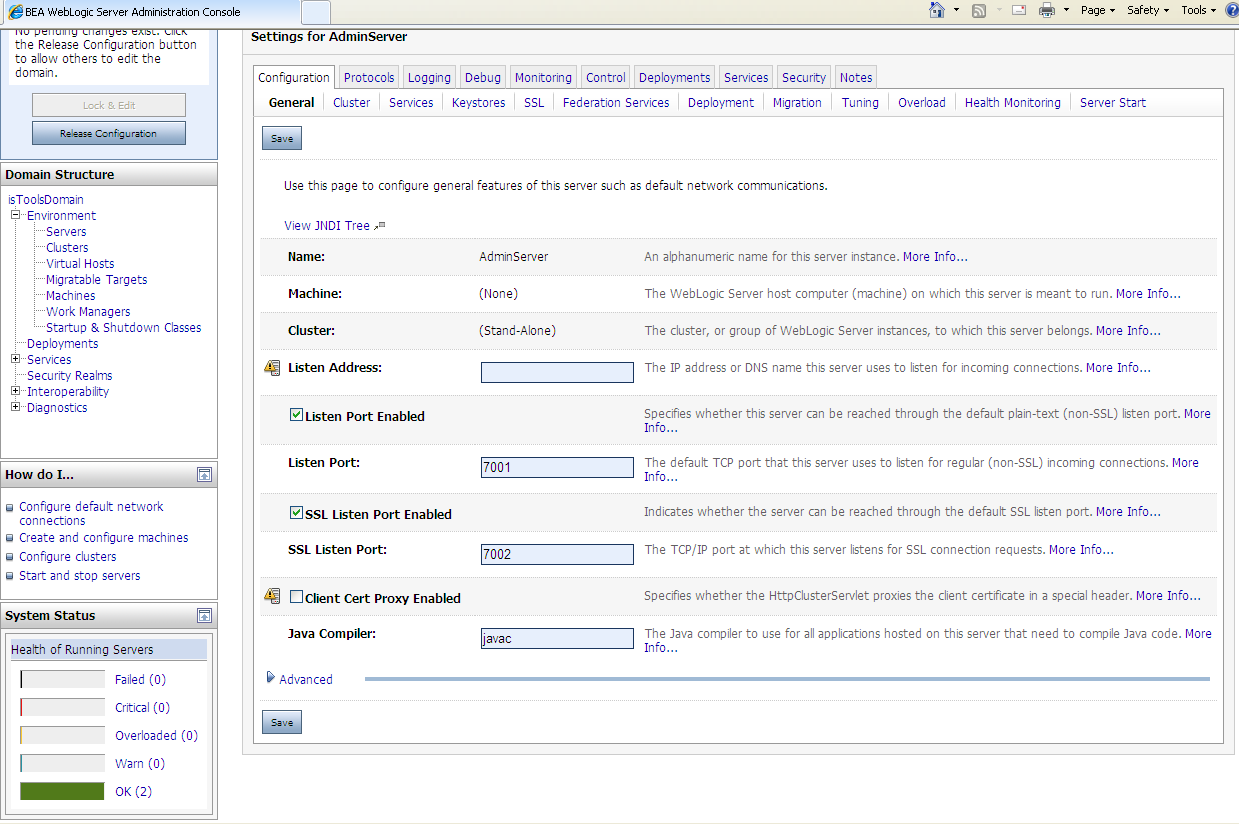Open Configure default network connections link
The width and height of the screenshot is (1239, 824).
click(x=91, y=513)
